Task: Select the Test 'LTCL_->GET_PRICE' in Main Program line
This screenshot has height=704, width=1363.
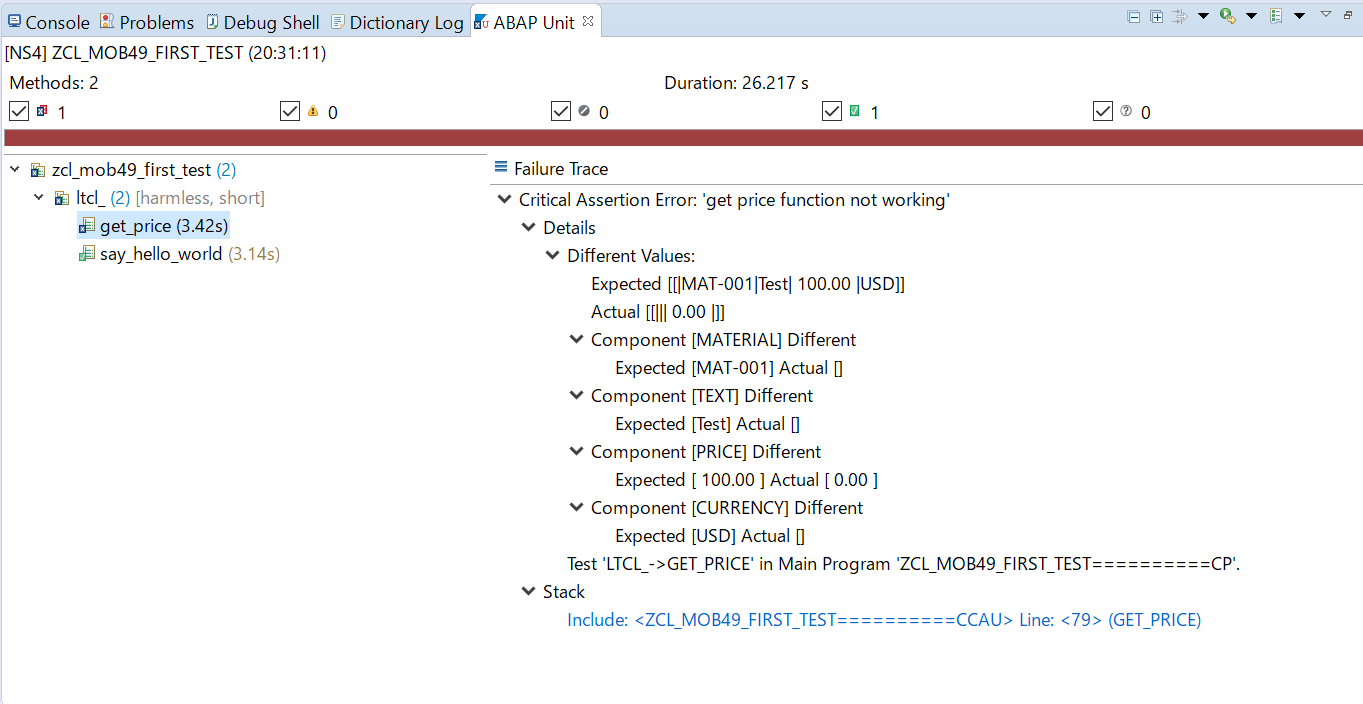Action: tap(904, 564)
